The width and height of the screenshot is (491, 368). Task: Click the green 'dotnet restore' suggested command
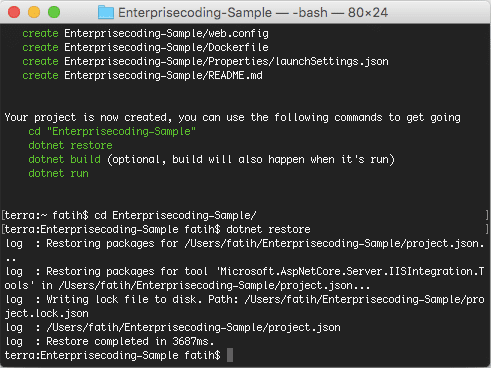[x=70, y=145]
